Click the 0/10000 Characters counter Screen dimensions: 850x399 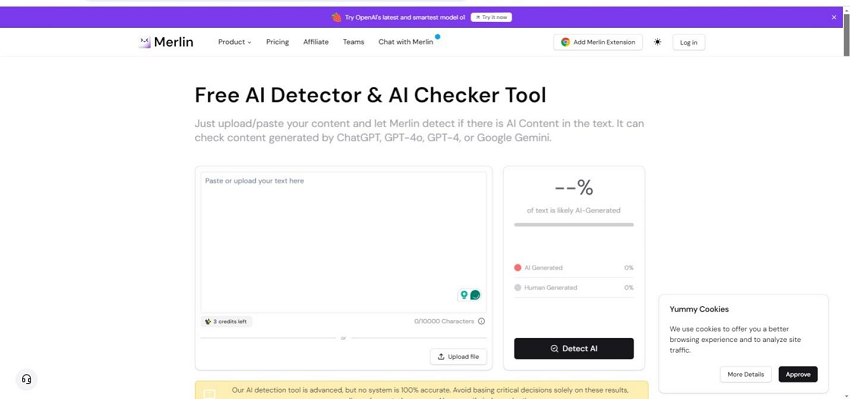(x=444, y=321)
